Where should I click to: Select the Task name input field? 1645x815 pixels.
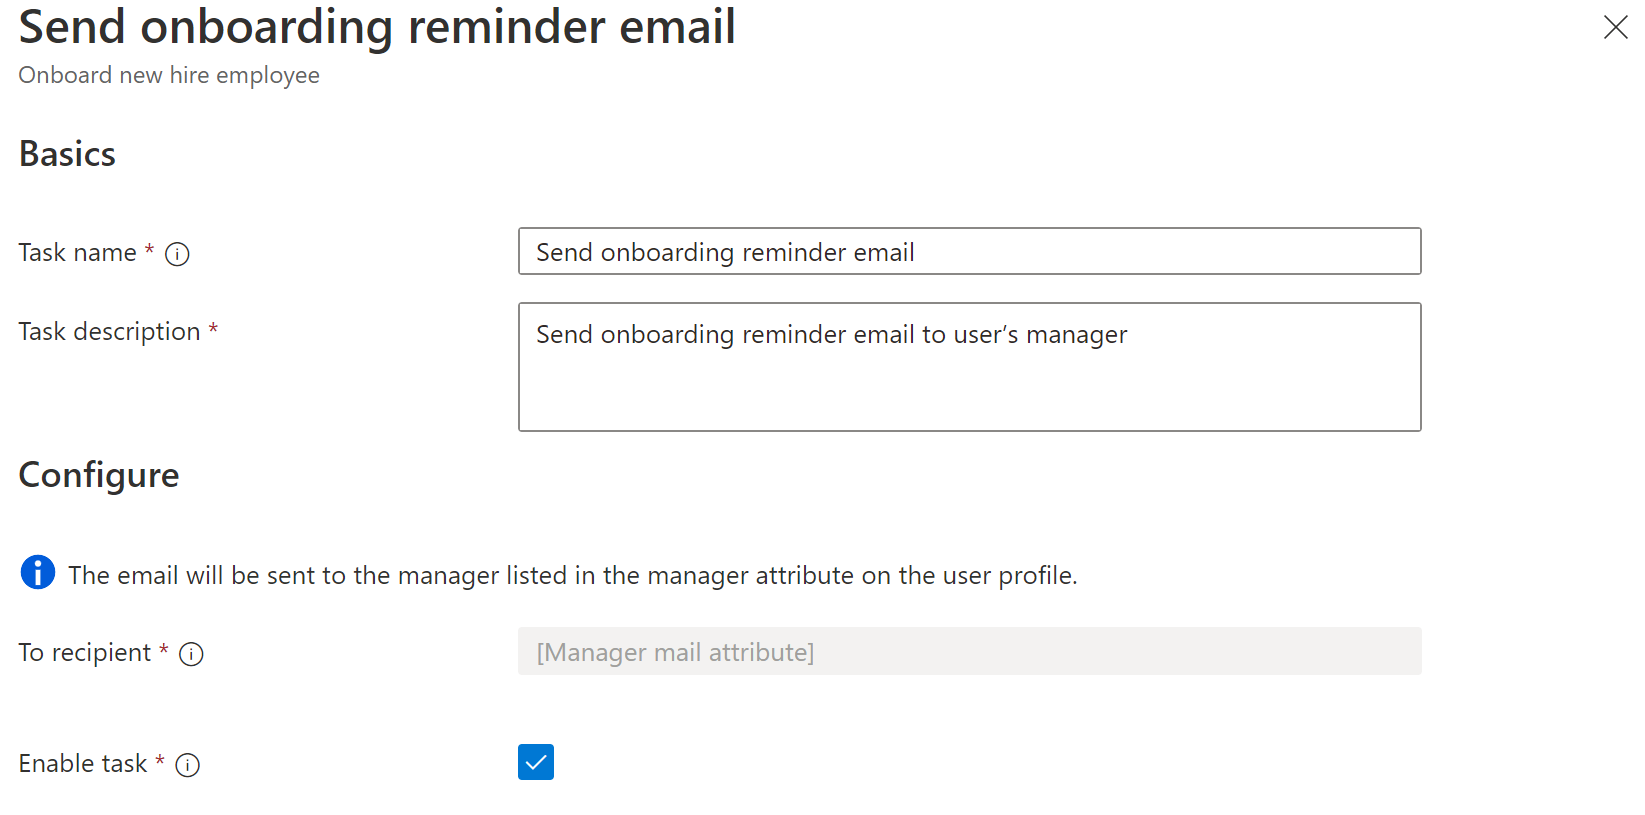tap(968, 251)
